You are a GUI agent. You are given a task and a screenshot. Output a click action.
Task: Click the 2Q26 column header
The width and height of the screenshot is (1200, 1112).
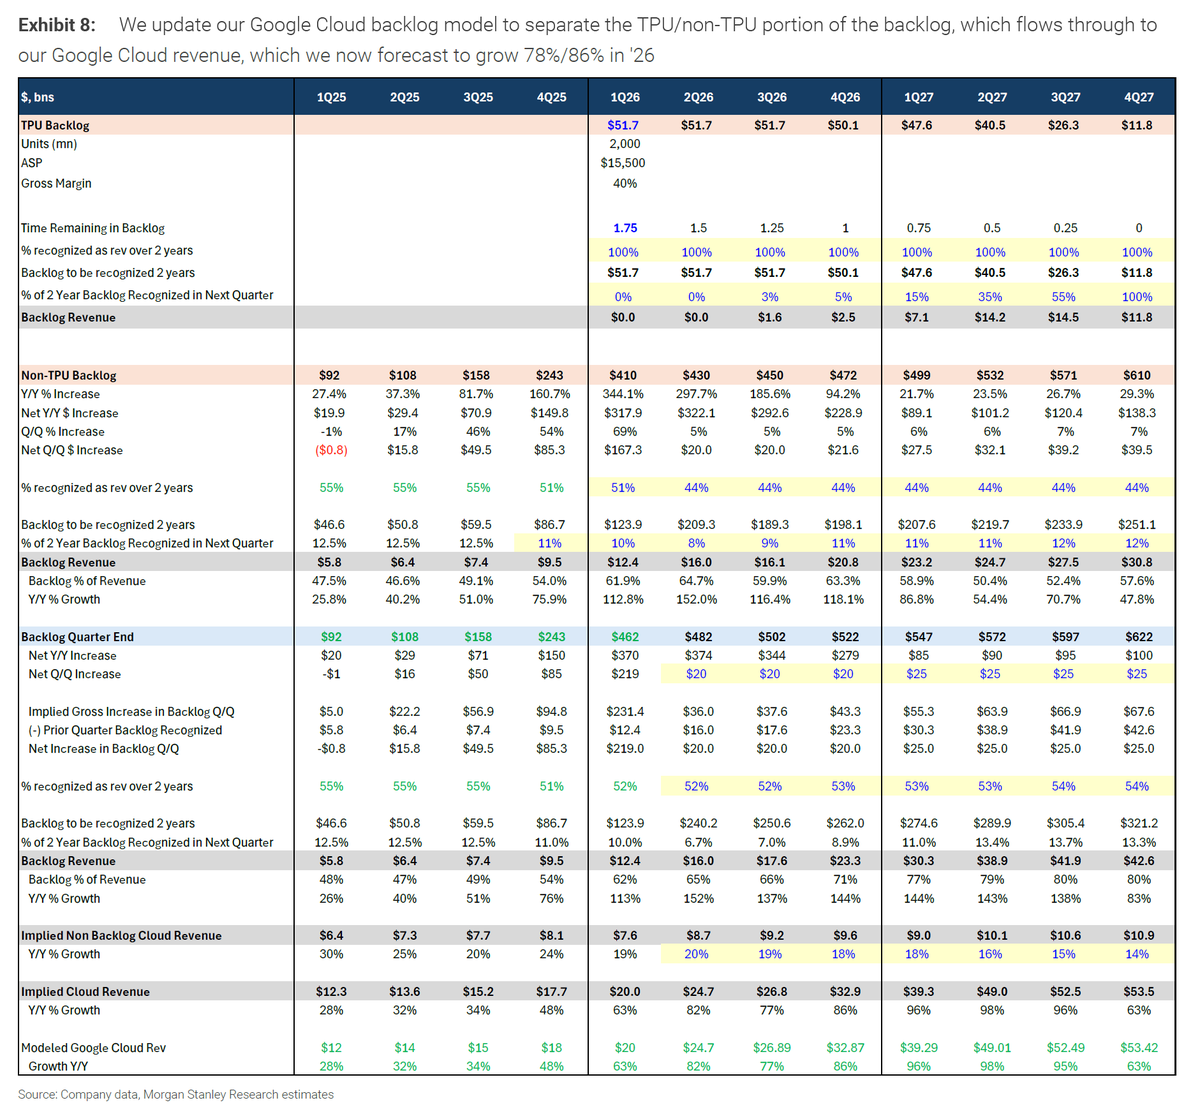tap(698, 97)
